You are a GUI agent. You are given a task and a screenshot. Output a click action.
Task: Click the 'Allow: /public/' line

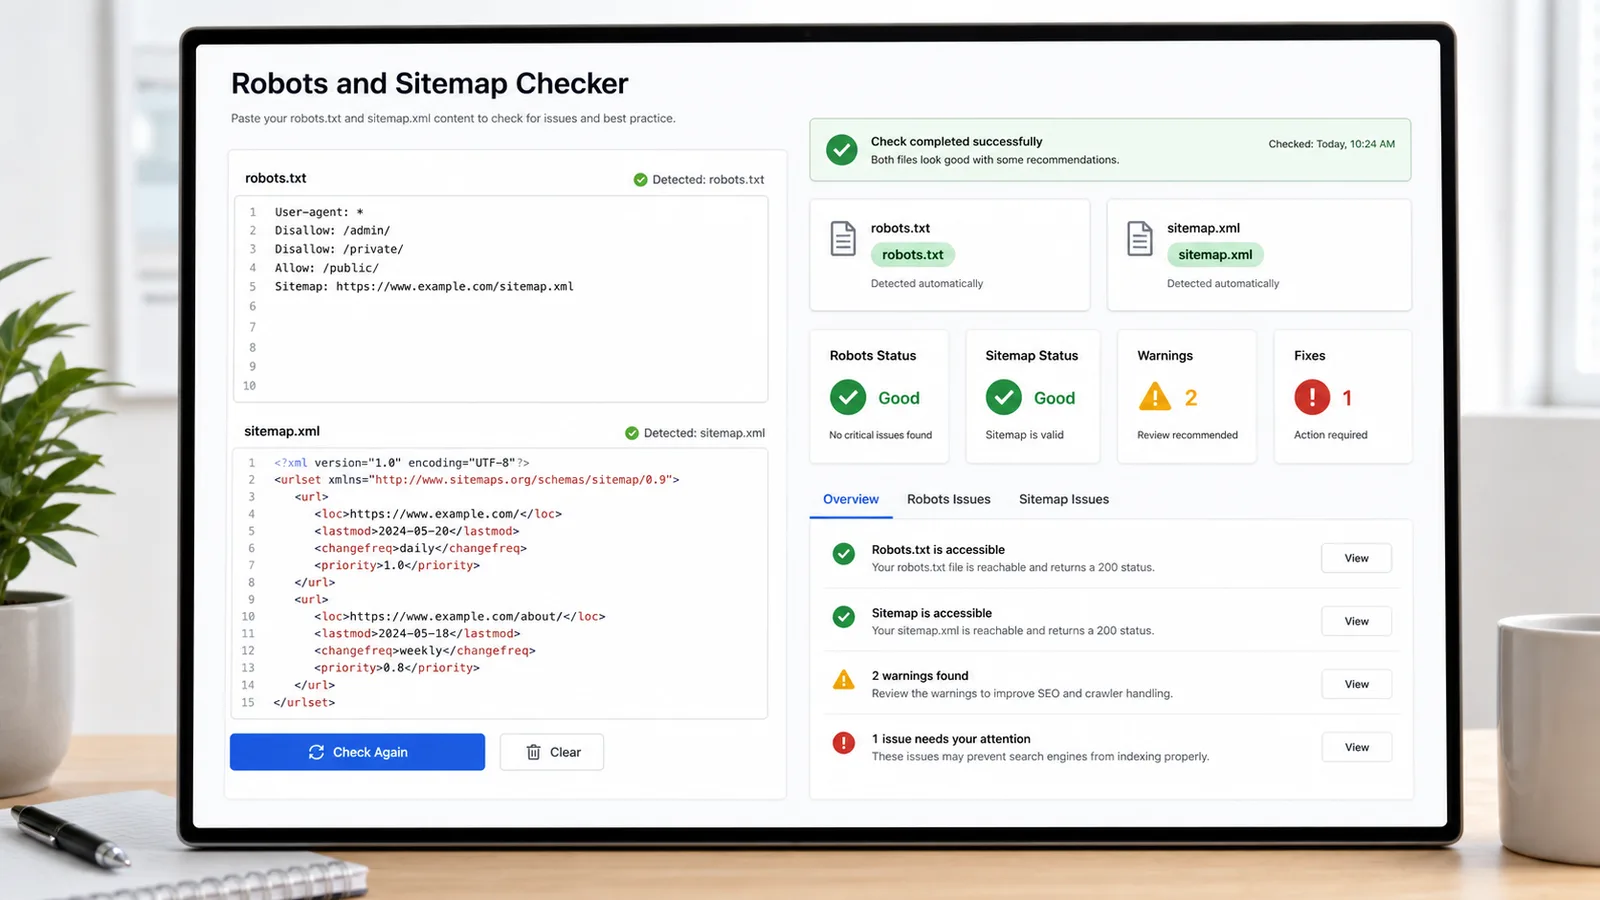pos(327,268)
